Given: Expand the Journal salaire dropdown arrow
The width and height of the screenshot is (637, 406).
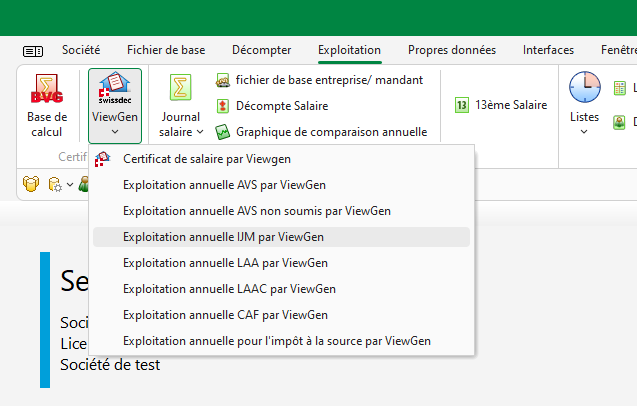Looking at the screenshot, I should pyautogui.click(x=200, y=132).
